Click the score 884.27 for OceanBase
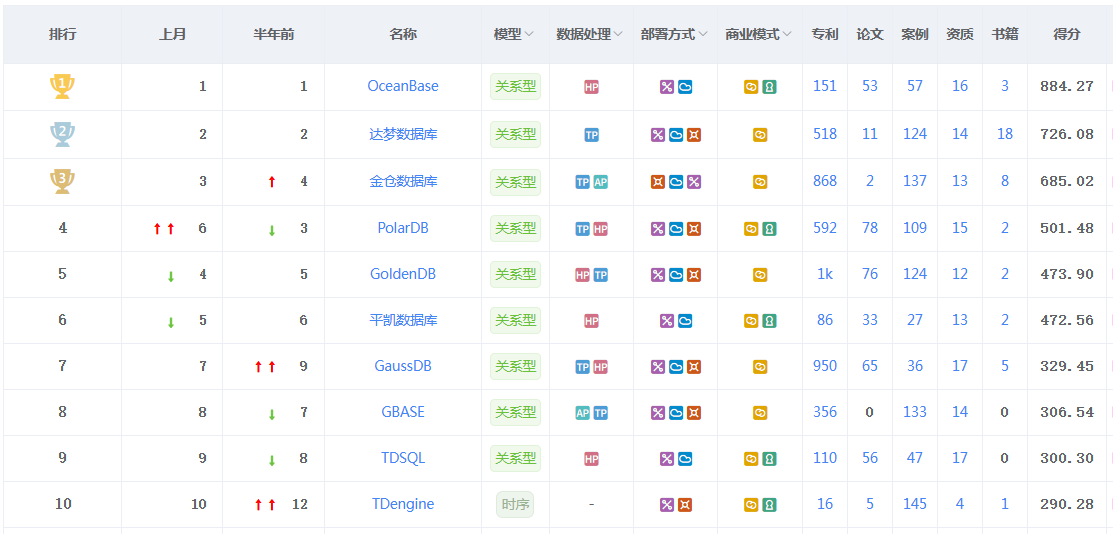1113x534 pixels. 1067,87
